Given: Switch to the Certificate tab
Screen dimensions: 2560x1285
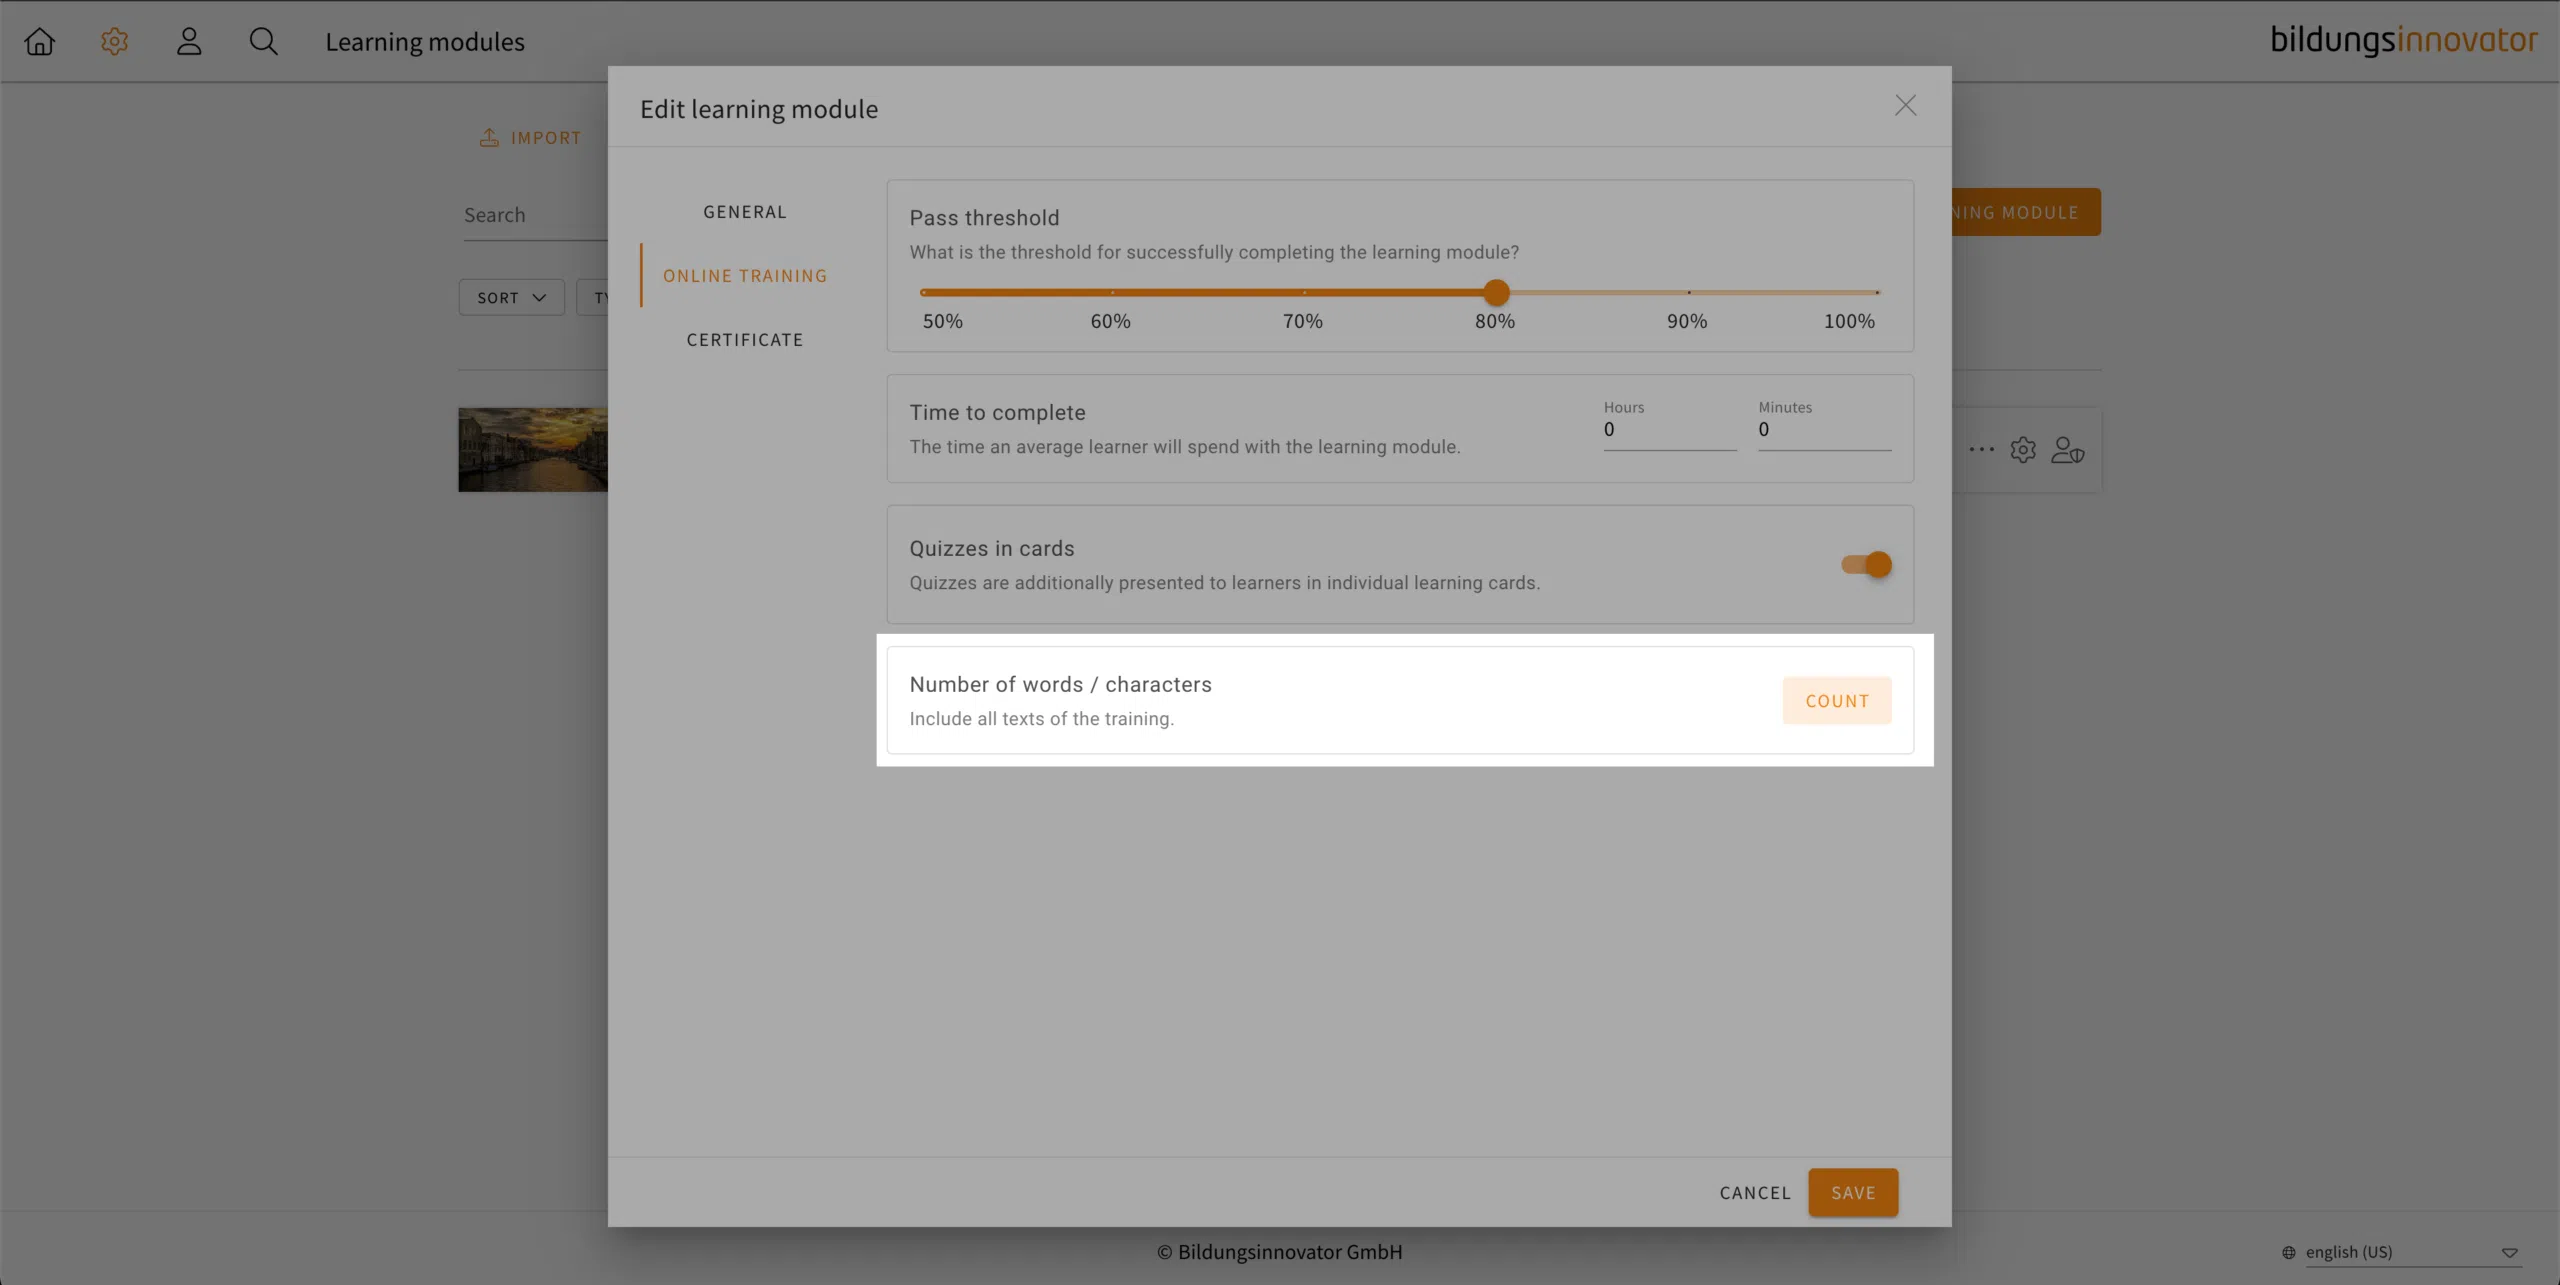Looking at the screenshot, I should point(745,340).
